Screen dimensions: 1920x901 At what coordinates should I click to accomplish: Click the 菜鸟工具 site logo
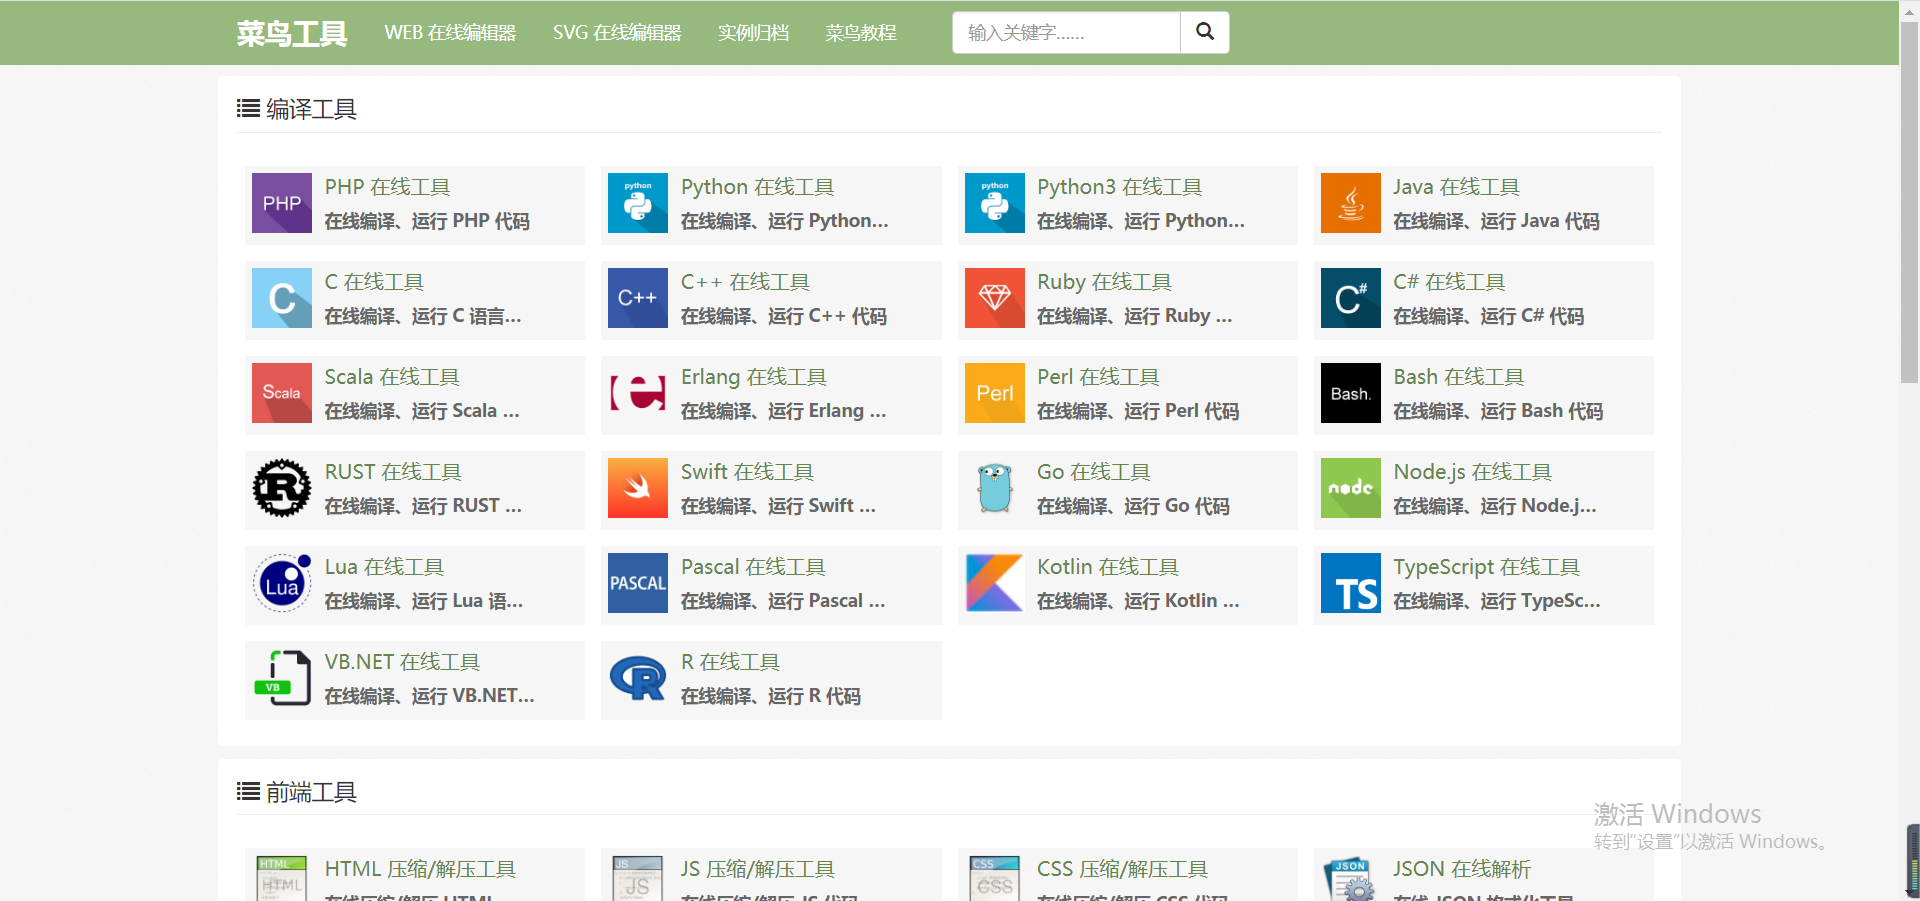tap(292, 33)
